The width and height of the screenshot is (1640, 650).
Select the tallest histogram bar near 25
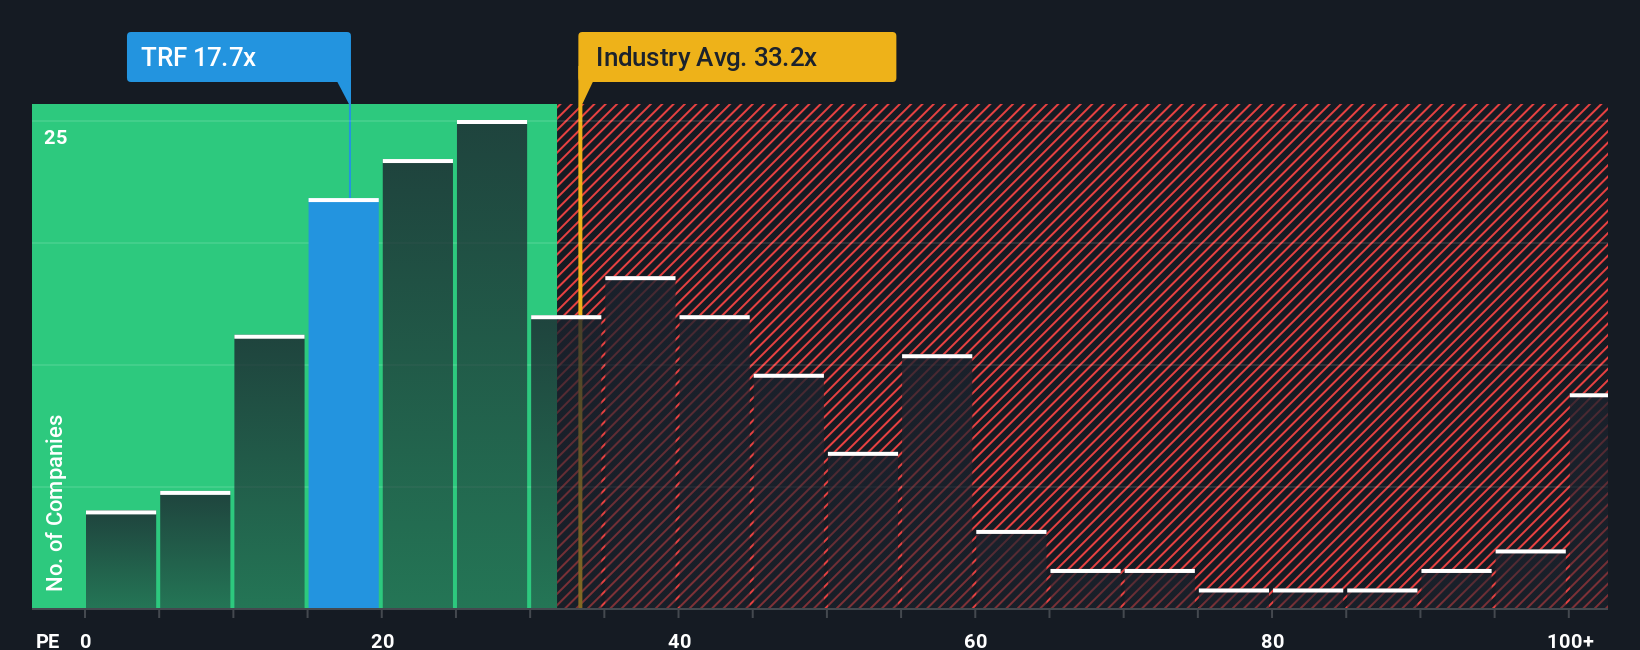[492, 364]
